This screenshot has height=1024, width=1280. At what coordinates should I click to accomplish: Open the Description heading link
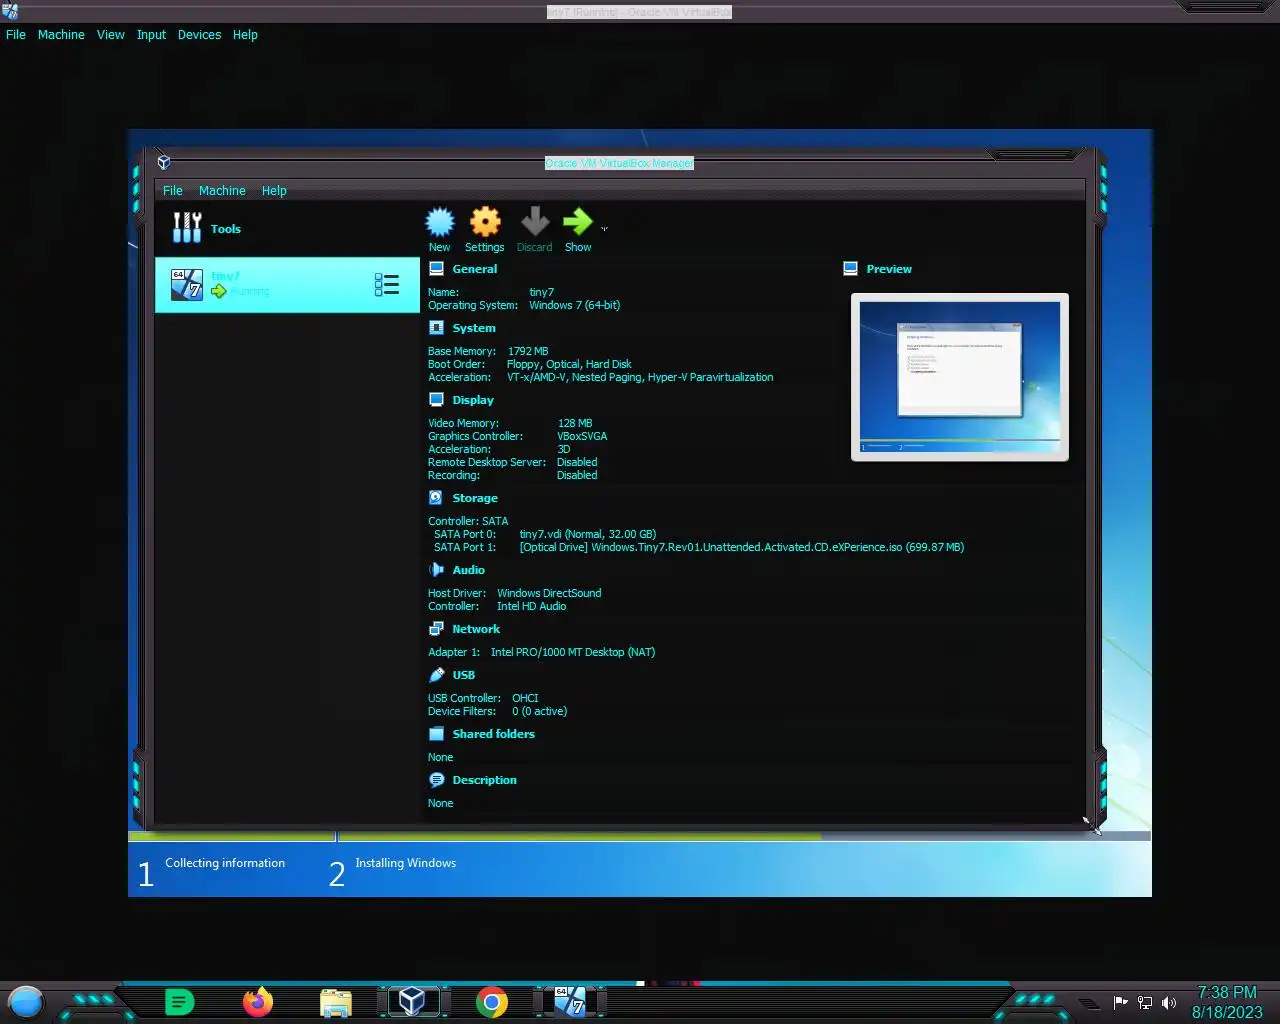point(484,780)
